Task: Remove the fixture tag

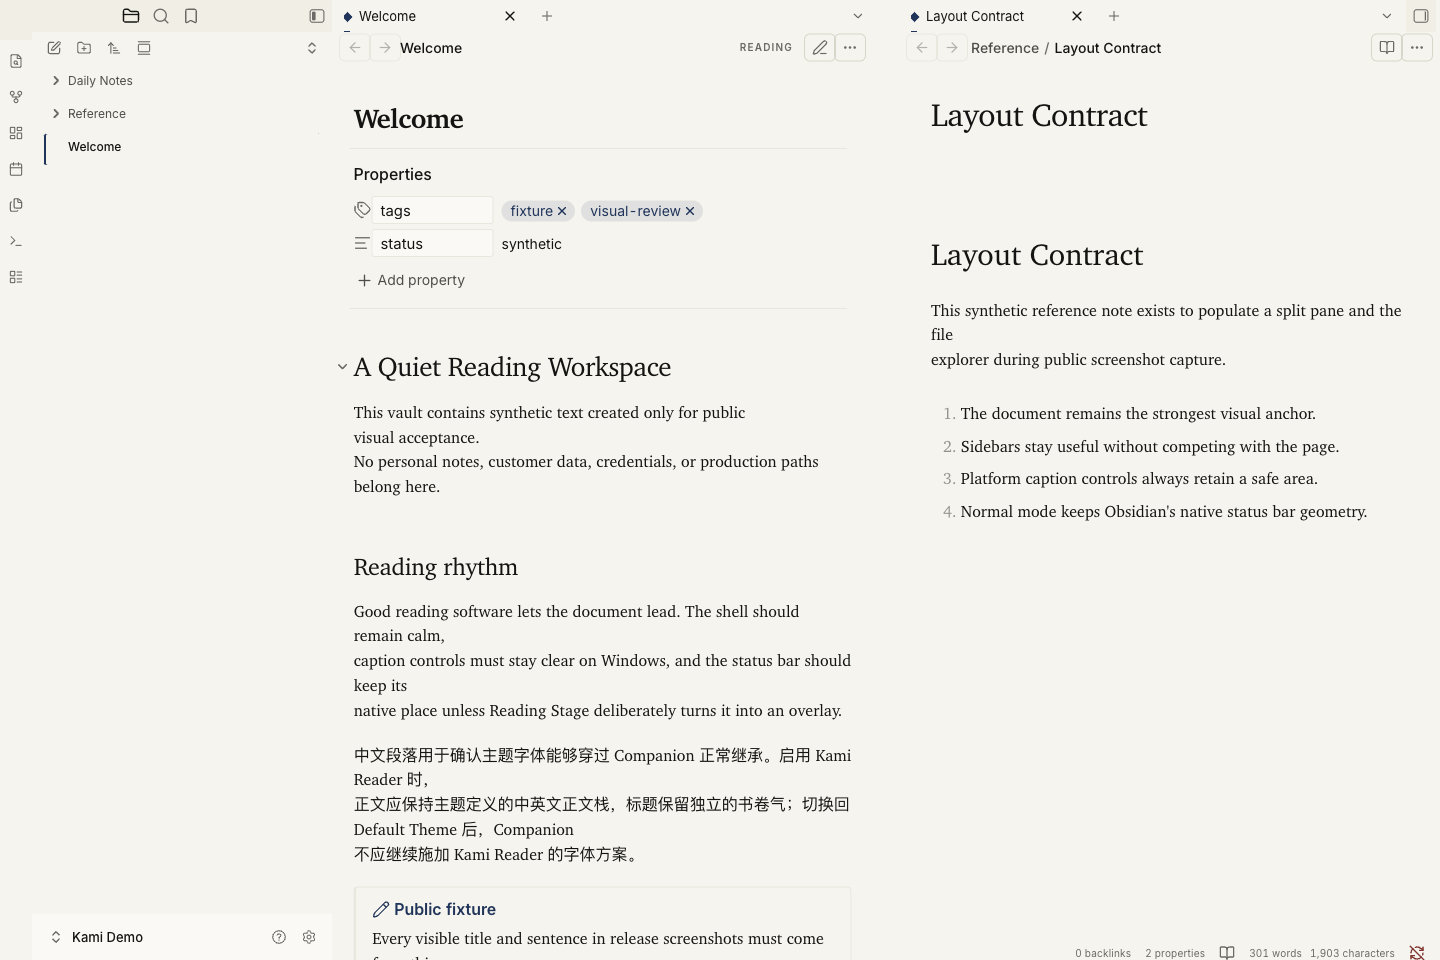Action: [x=562, y=211]
